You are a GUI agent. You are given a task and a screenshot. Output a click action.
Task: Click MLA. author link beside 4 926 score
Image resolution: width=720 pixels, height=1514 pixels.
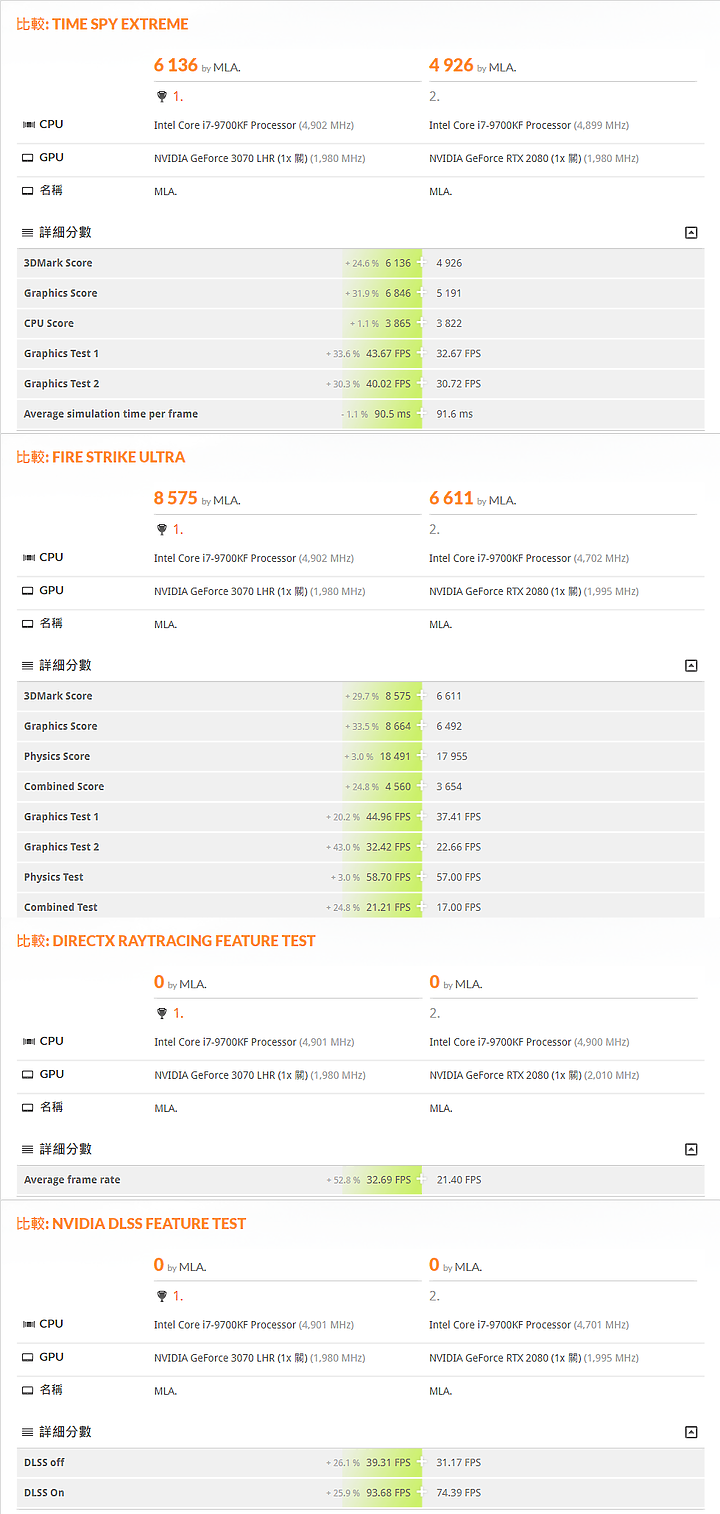tap(502, 68)
